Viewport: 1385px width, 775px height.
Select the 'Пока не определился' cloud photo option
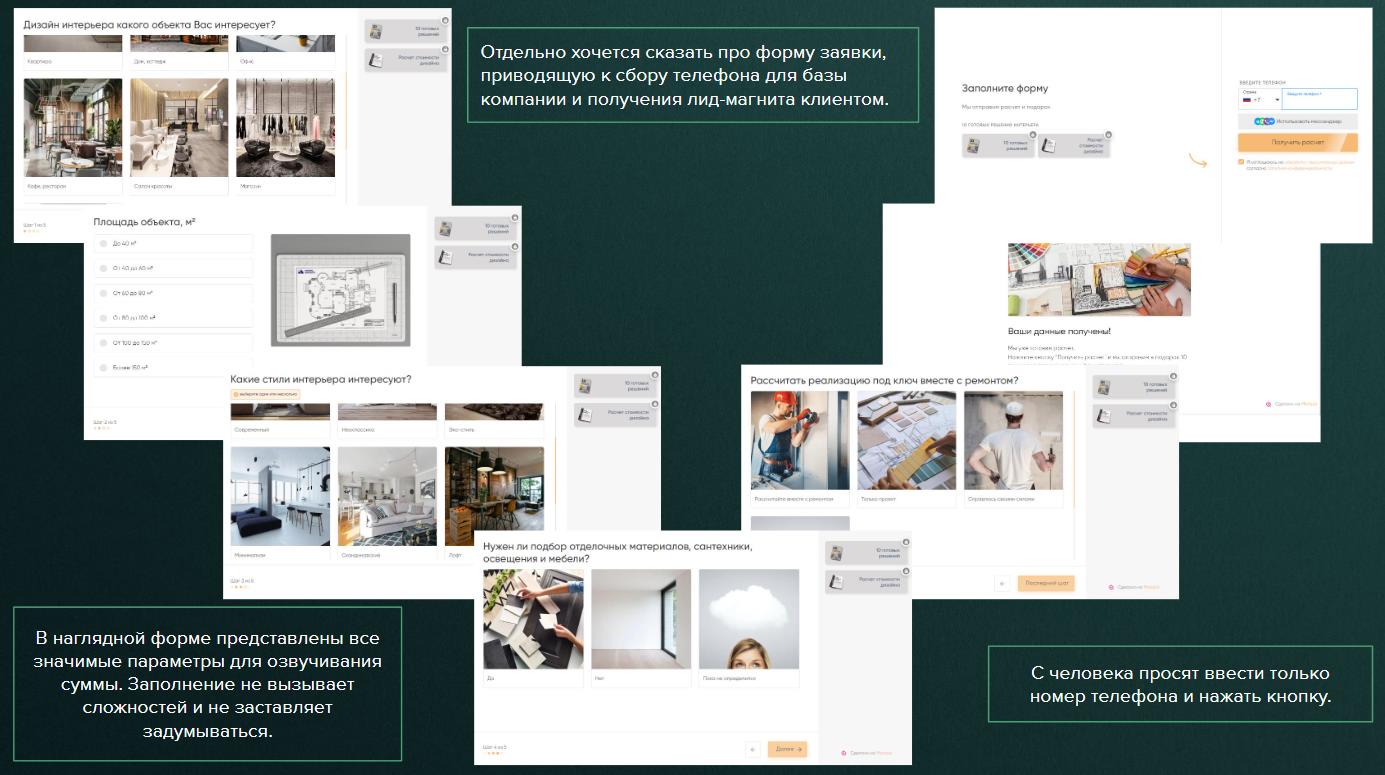[749, 619]
